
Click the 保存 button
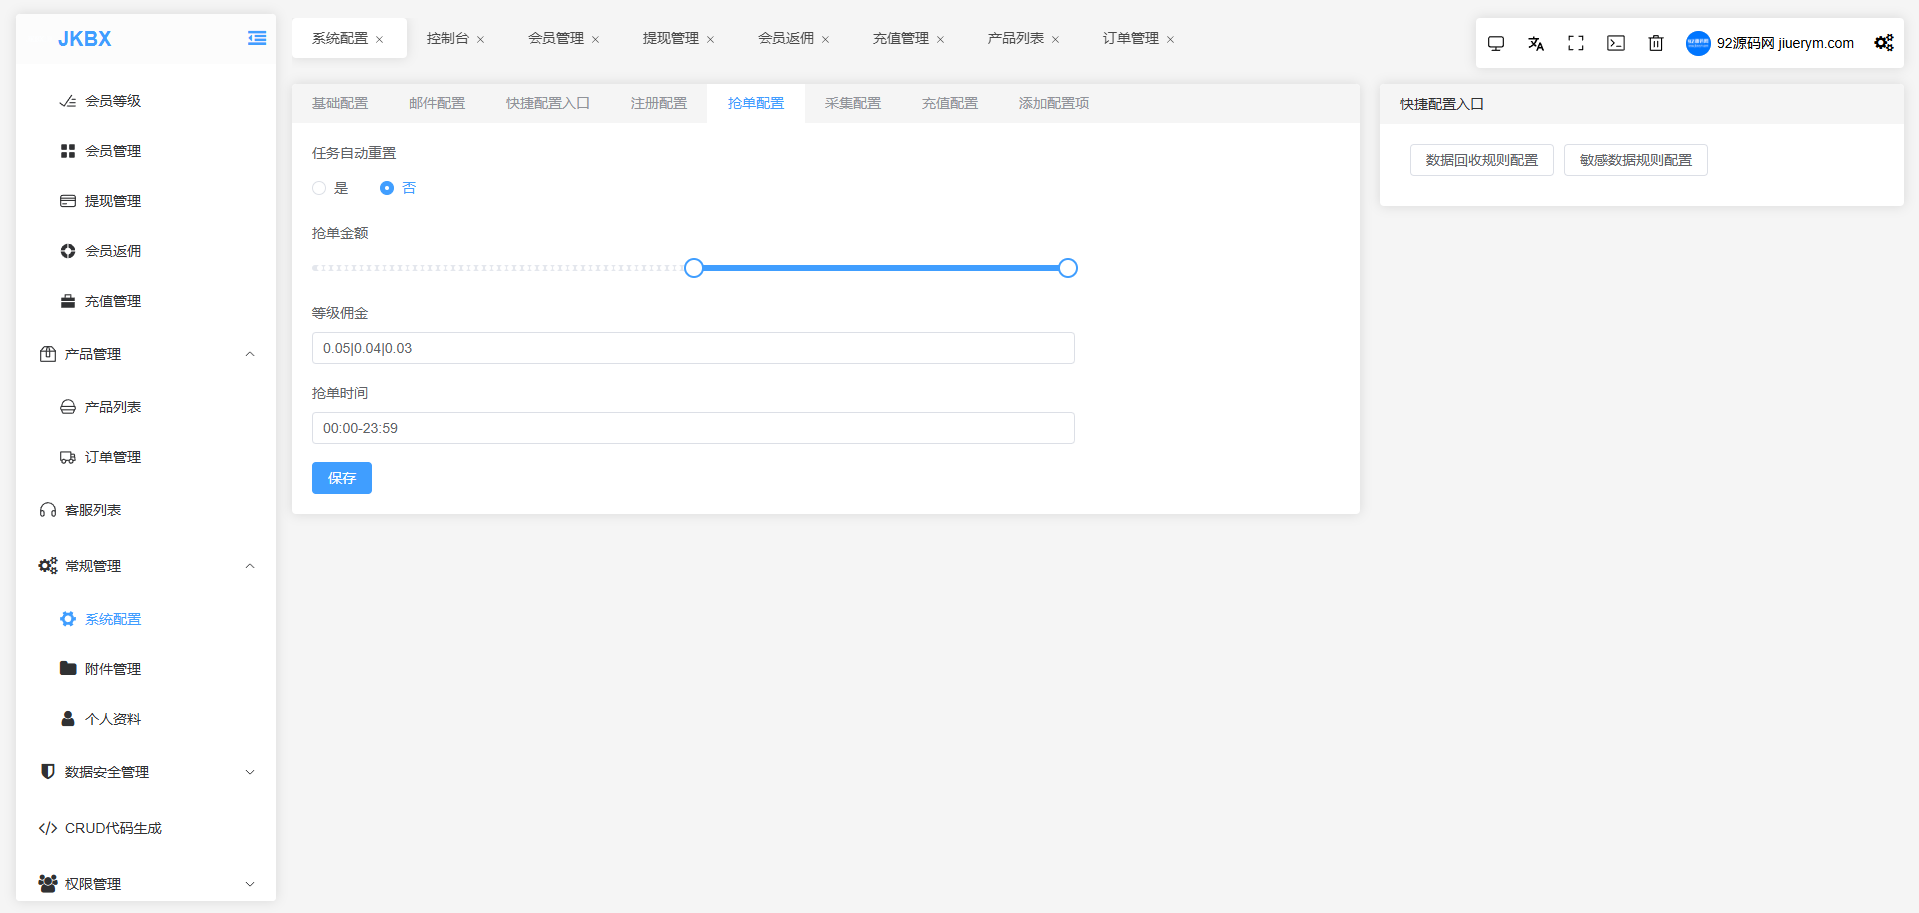point(342,478)
